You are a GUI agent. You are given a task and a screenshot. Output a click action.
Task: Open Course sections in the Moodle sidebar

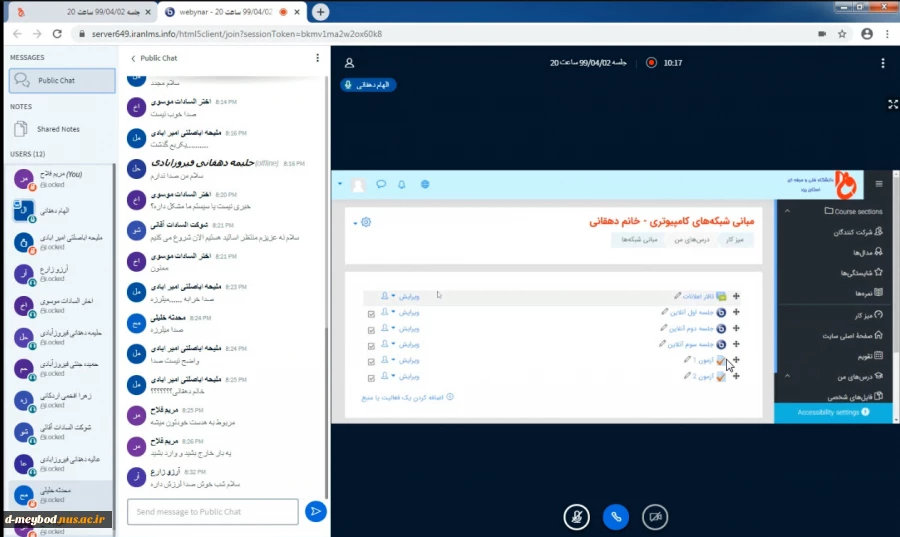coord(853,211)
